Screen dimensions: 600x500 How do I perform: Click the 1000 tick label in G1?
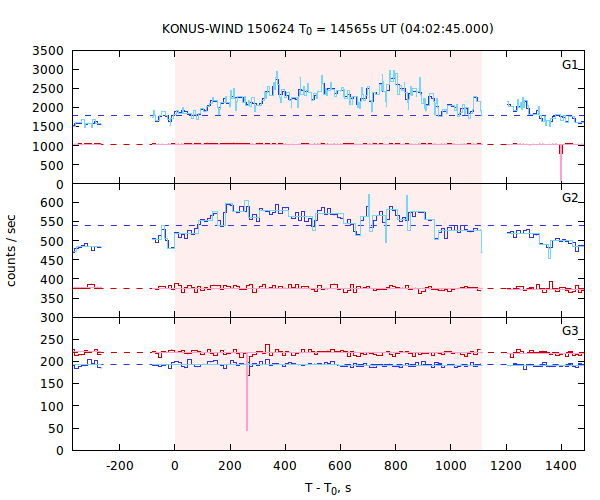[48, 147]
